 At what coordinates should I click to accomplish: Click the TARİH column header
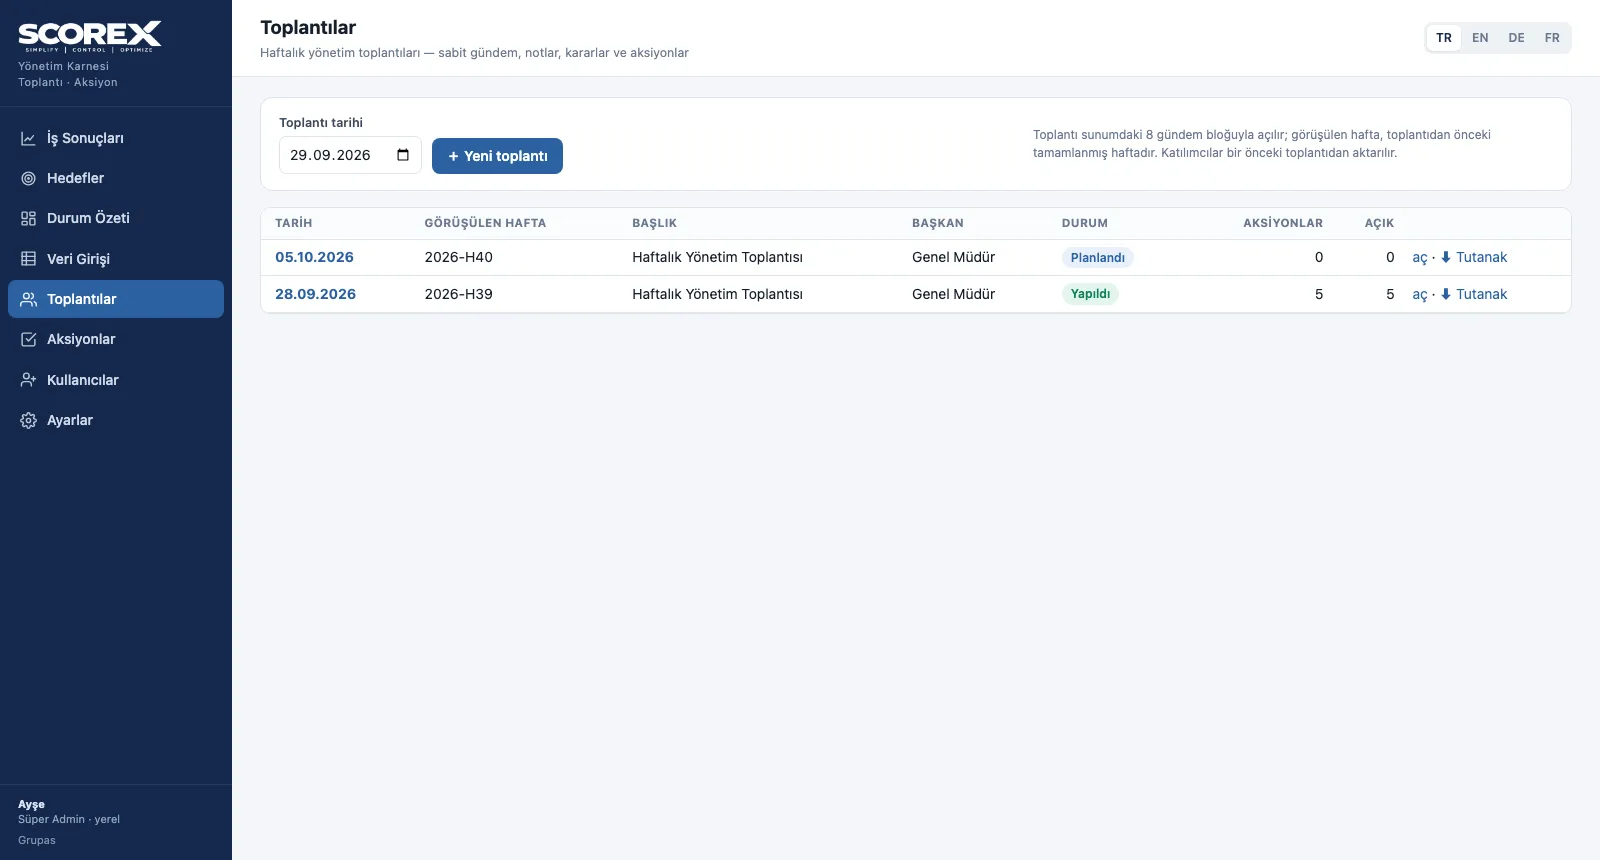294,223
